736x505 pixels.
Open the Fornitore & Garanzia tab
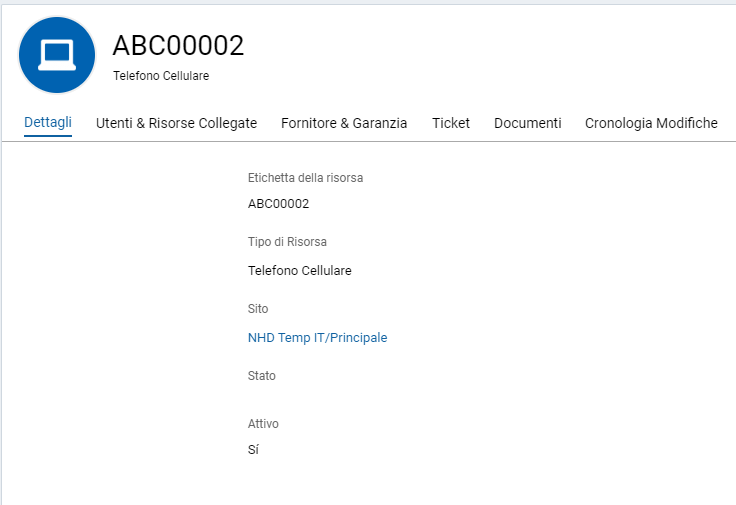[x=344, y=123]
